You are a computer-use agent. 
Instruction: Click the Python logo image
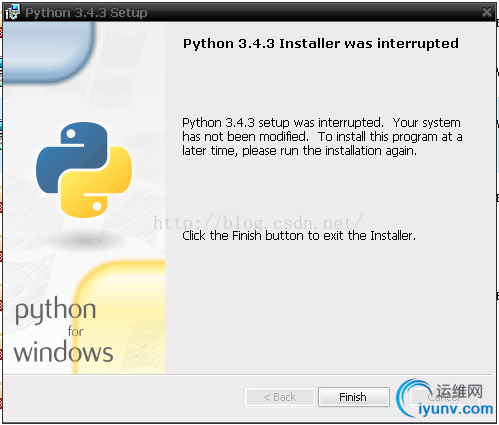coord(84,170)
